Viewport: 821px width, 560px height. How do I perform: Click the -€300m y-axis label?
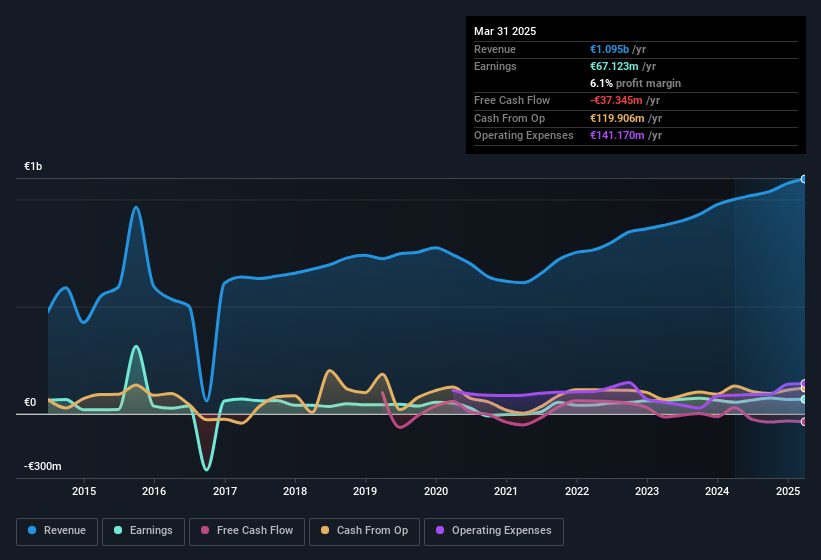click(42, 466)
